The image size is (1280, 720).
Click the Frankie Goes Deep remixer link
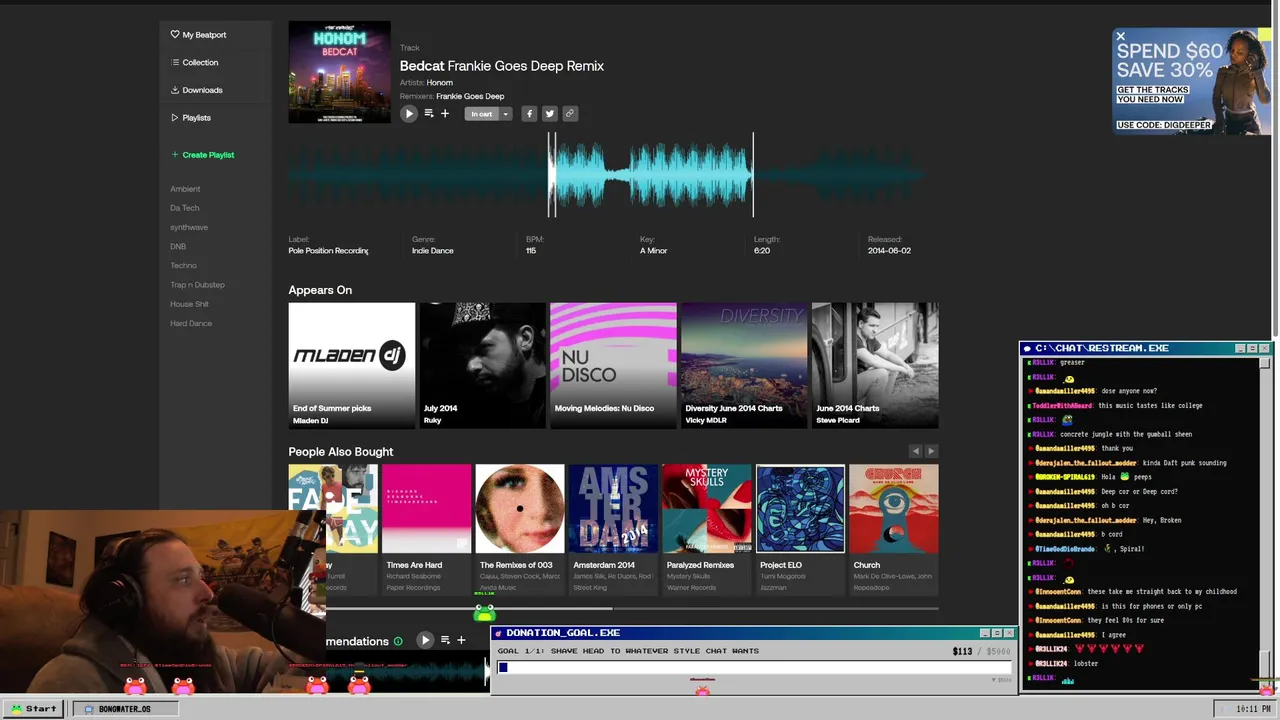tap(470, 96)
